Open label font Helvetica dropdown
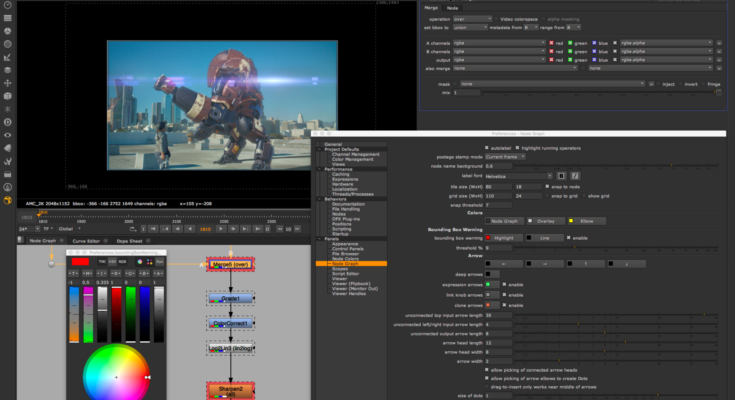The image size is (735, 400). point(518,176)
